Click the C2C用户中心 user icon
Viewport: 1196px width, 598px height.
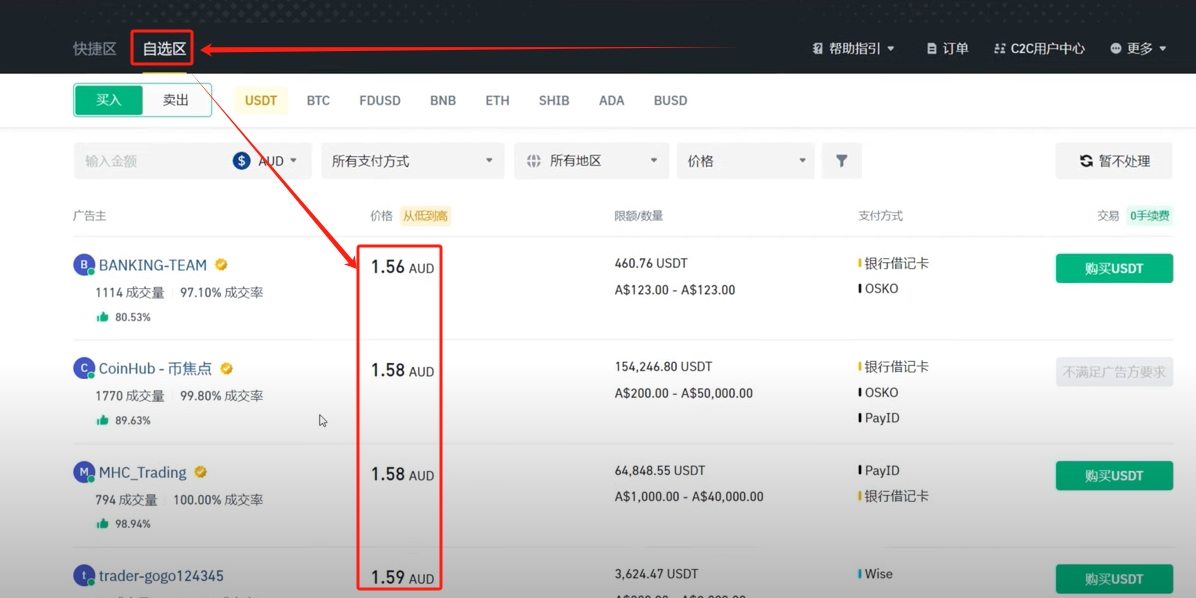click(1000, 48)
